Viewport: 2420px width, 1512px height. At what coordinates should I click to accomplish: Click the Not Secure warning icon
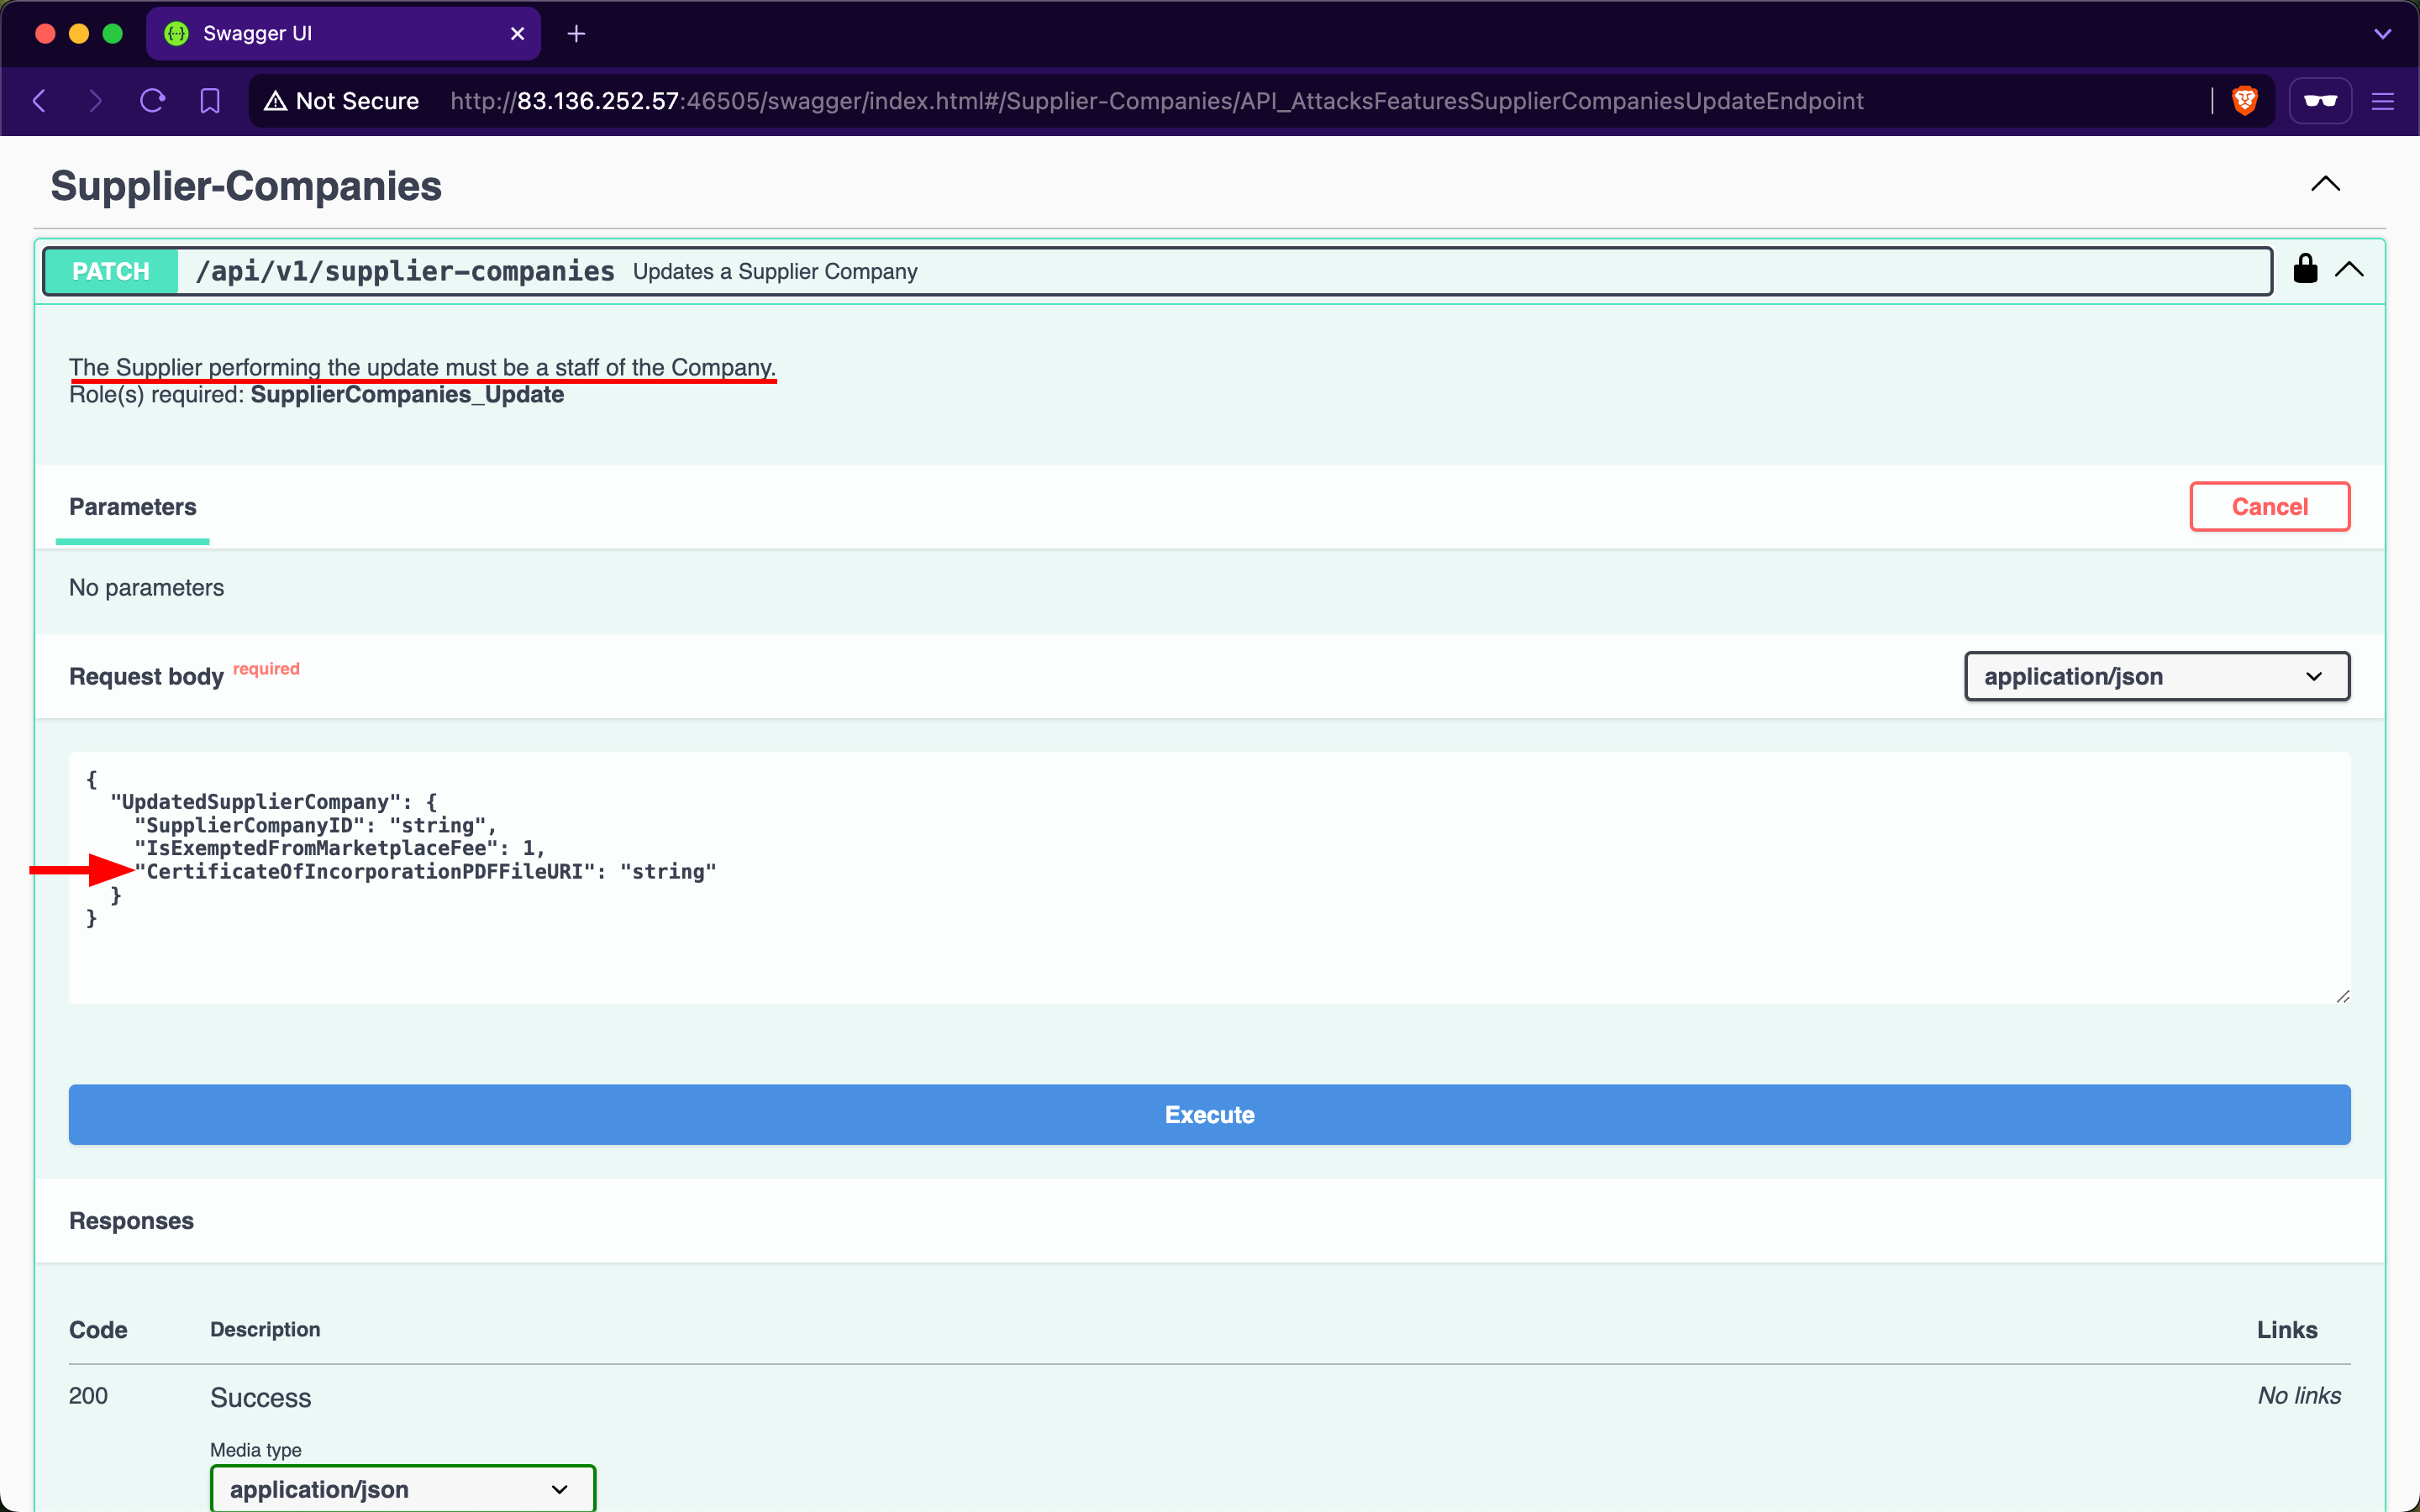275,101
